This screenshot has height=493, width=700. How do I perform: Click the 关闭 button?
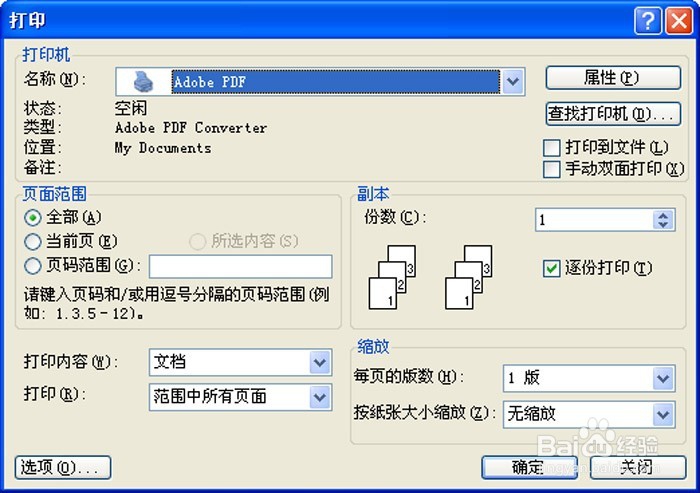(638, 468)
